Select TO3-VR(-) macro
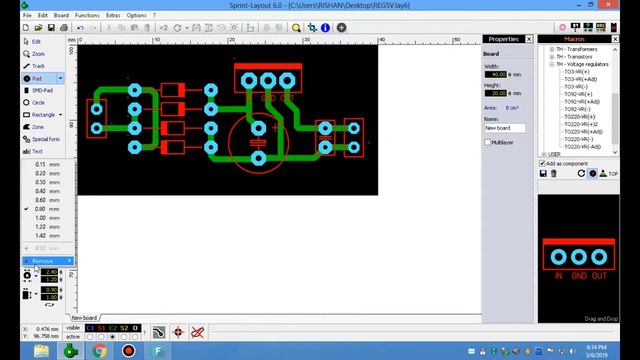This screenshot has height=360, width=640. tap(576, 87)
